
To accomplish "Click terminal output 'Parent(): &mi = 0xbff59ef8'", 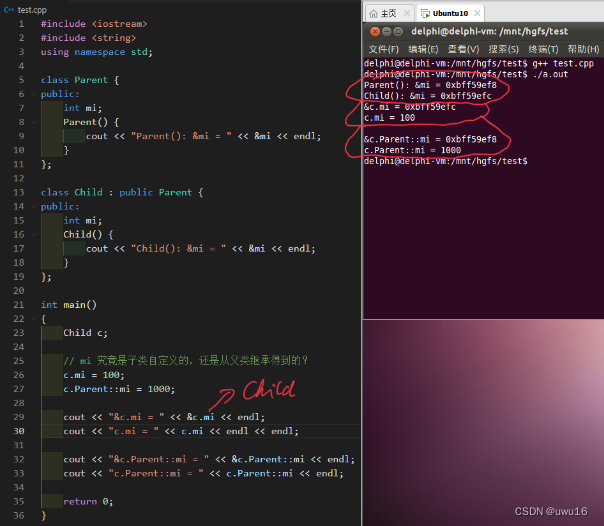I will tap(430, 85).
